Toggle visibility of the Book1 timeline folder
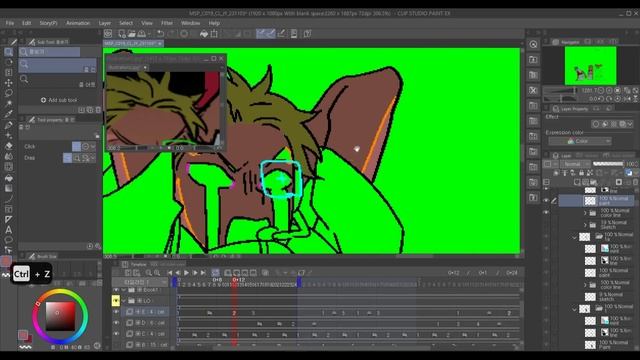The height and width of the screenshot is (360, 640). coord(116,290)
